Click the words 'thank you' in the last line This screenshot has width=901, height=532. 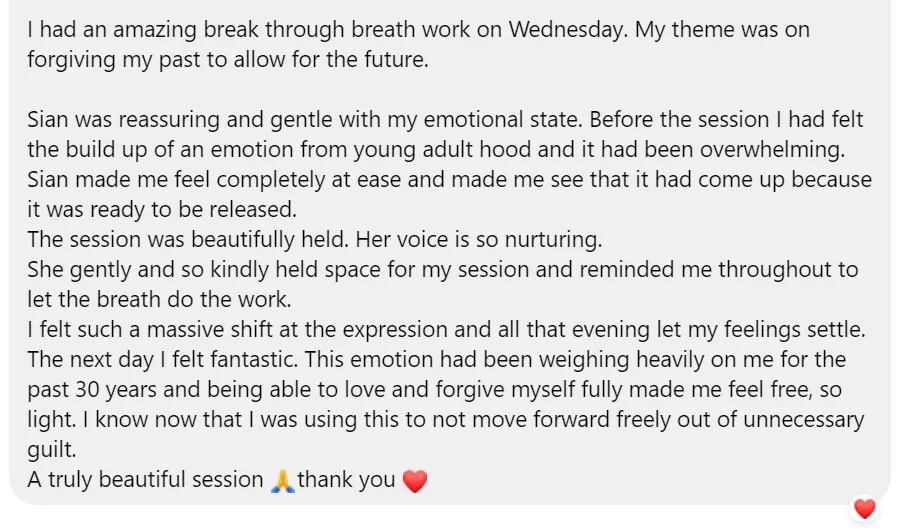346,480
